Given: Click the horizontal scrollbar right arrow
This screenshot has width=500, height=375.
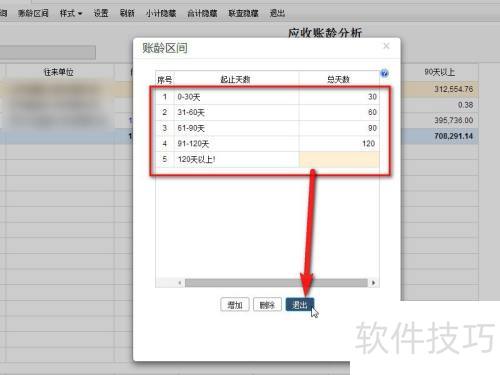Looking at the screenshot, I should click(x=373, y=283).
